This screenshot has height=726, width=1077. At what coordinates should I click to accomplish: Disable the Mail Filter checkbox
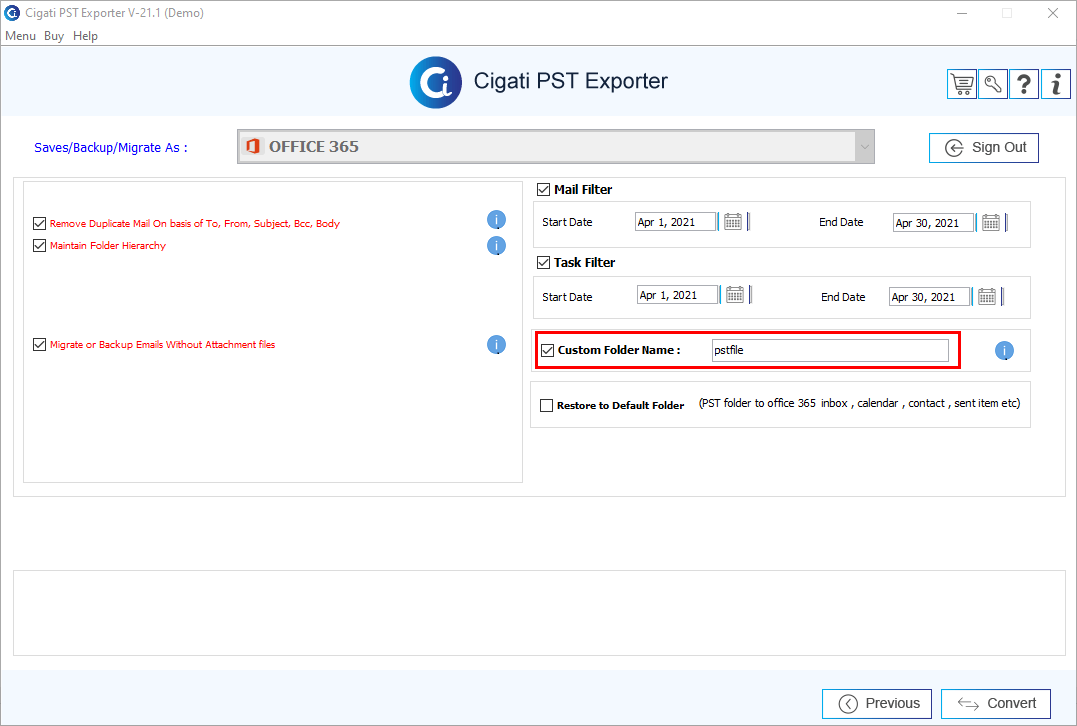point(543,190)
